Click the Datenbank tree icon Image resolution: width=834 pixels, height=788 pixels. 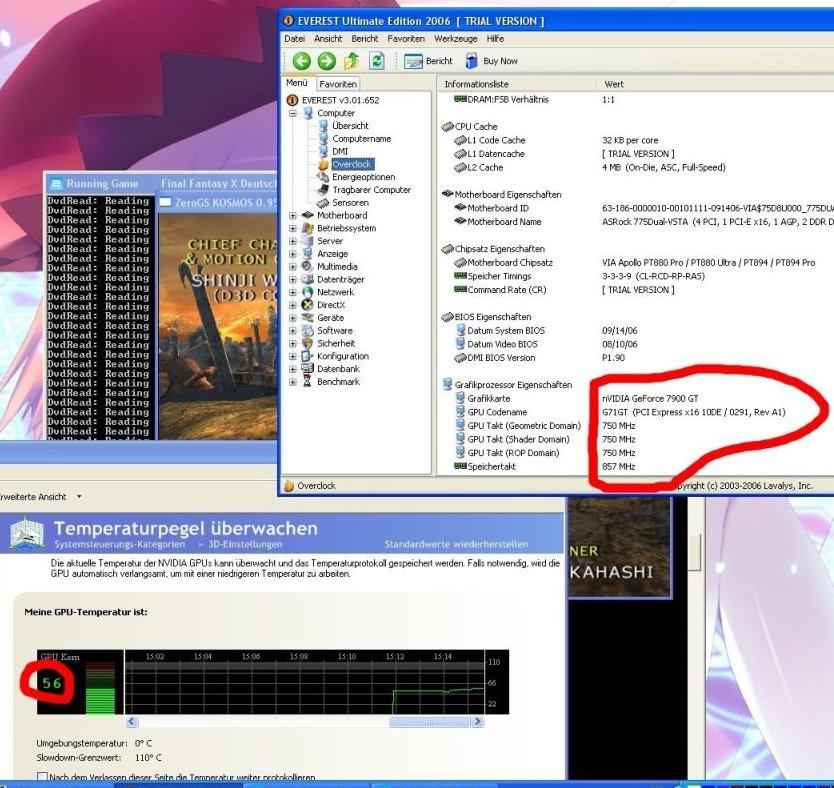[x=307, y=368]
